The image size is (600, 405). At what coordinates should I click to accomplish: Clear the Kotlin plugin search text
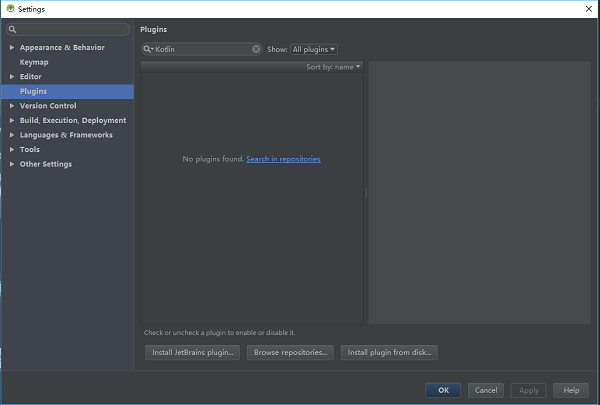tap(256, 49)
